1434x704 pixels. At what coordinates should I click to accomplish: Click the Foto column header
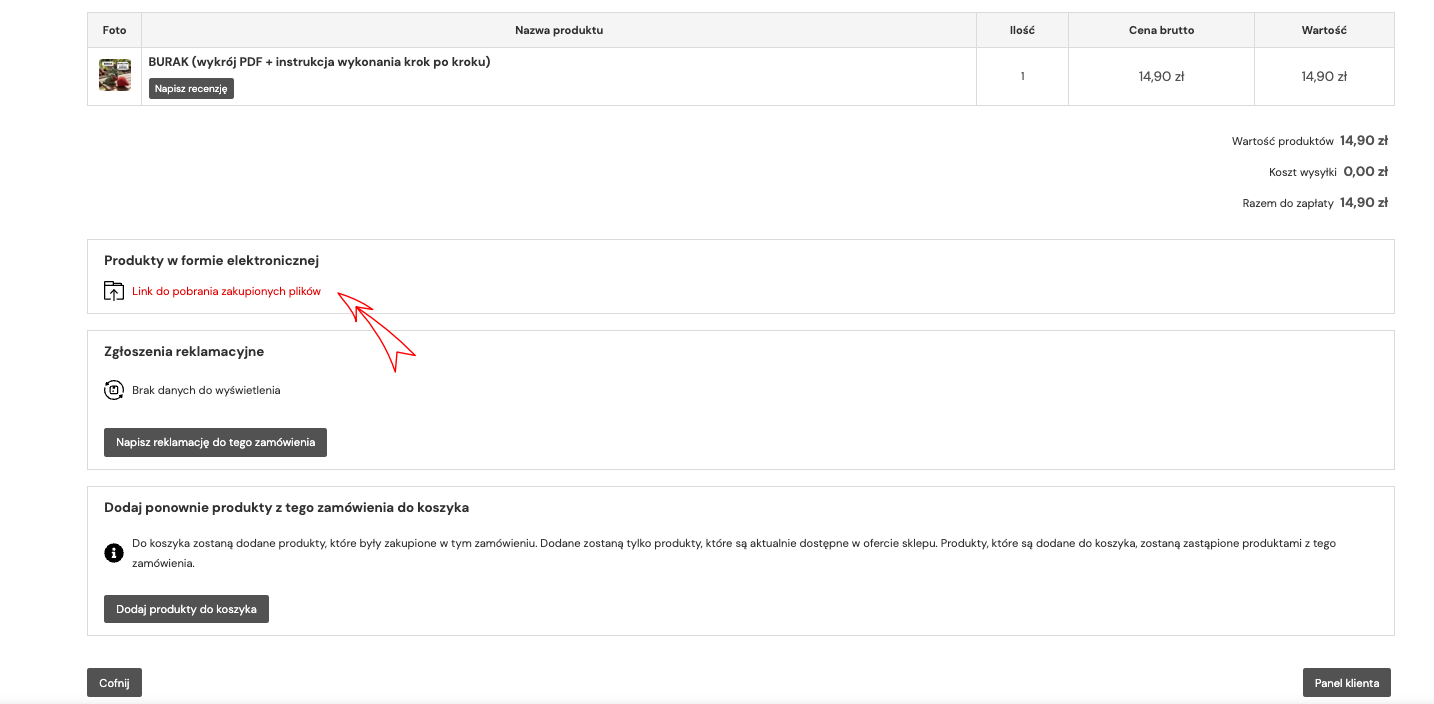tap(115, 30)
